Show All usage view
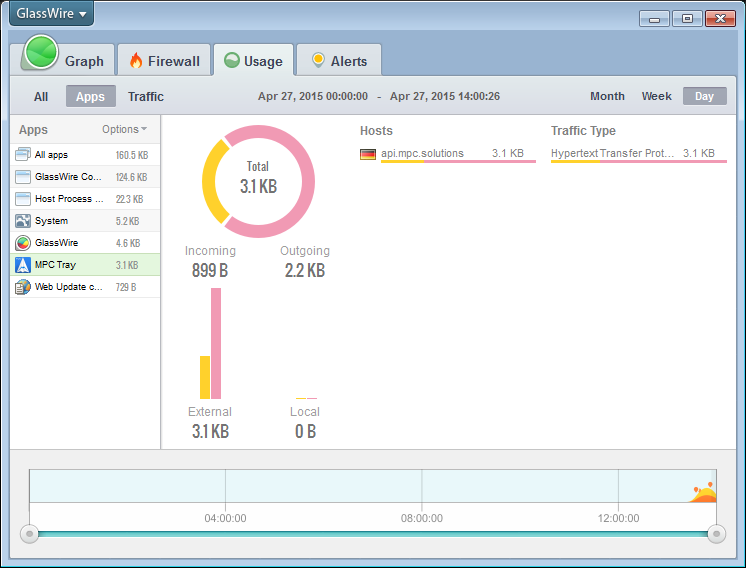This screenshot has width=746, height=568. (x=41, y=97)
